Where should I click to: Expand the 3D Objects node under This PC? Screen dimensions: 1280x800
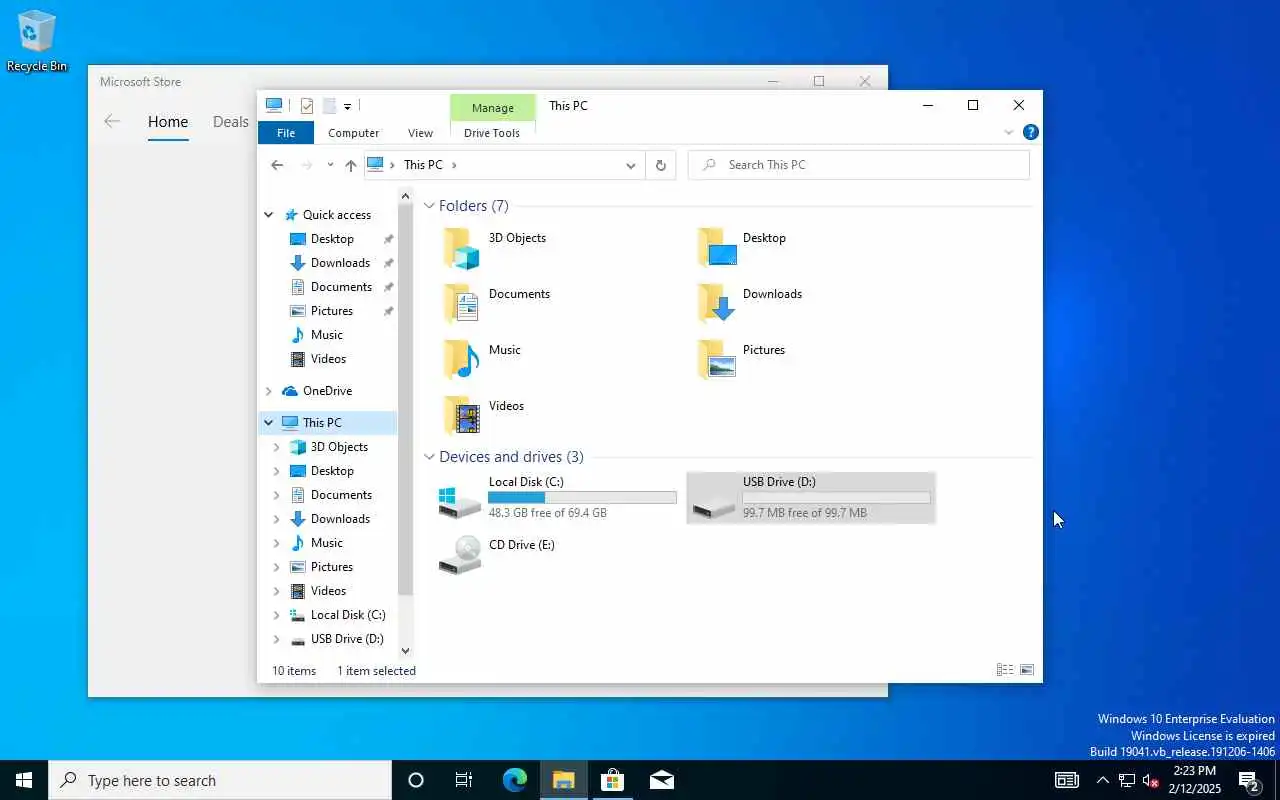277,447
